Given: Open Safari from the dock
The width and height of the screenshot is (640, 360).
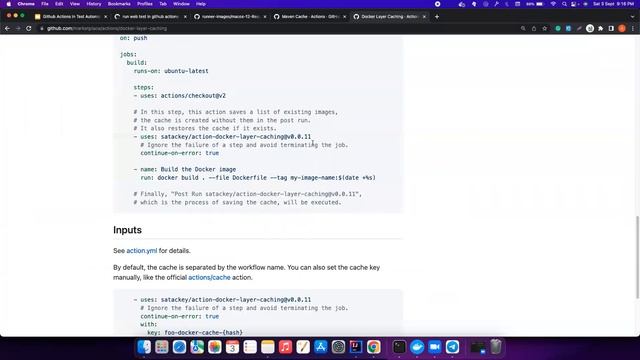Looking at the screenshot, I should pos(179,347).
